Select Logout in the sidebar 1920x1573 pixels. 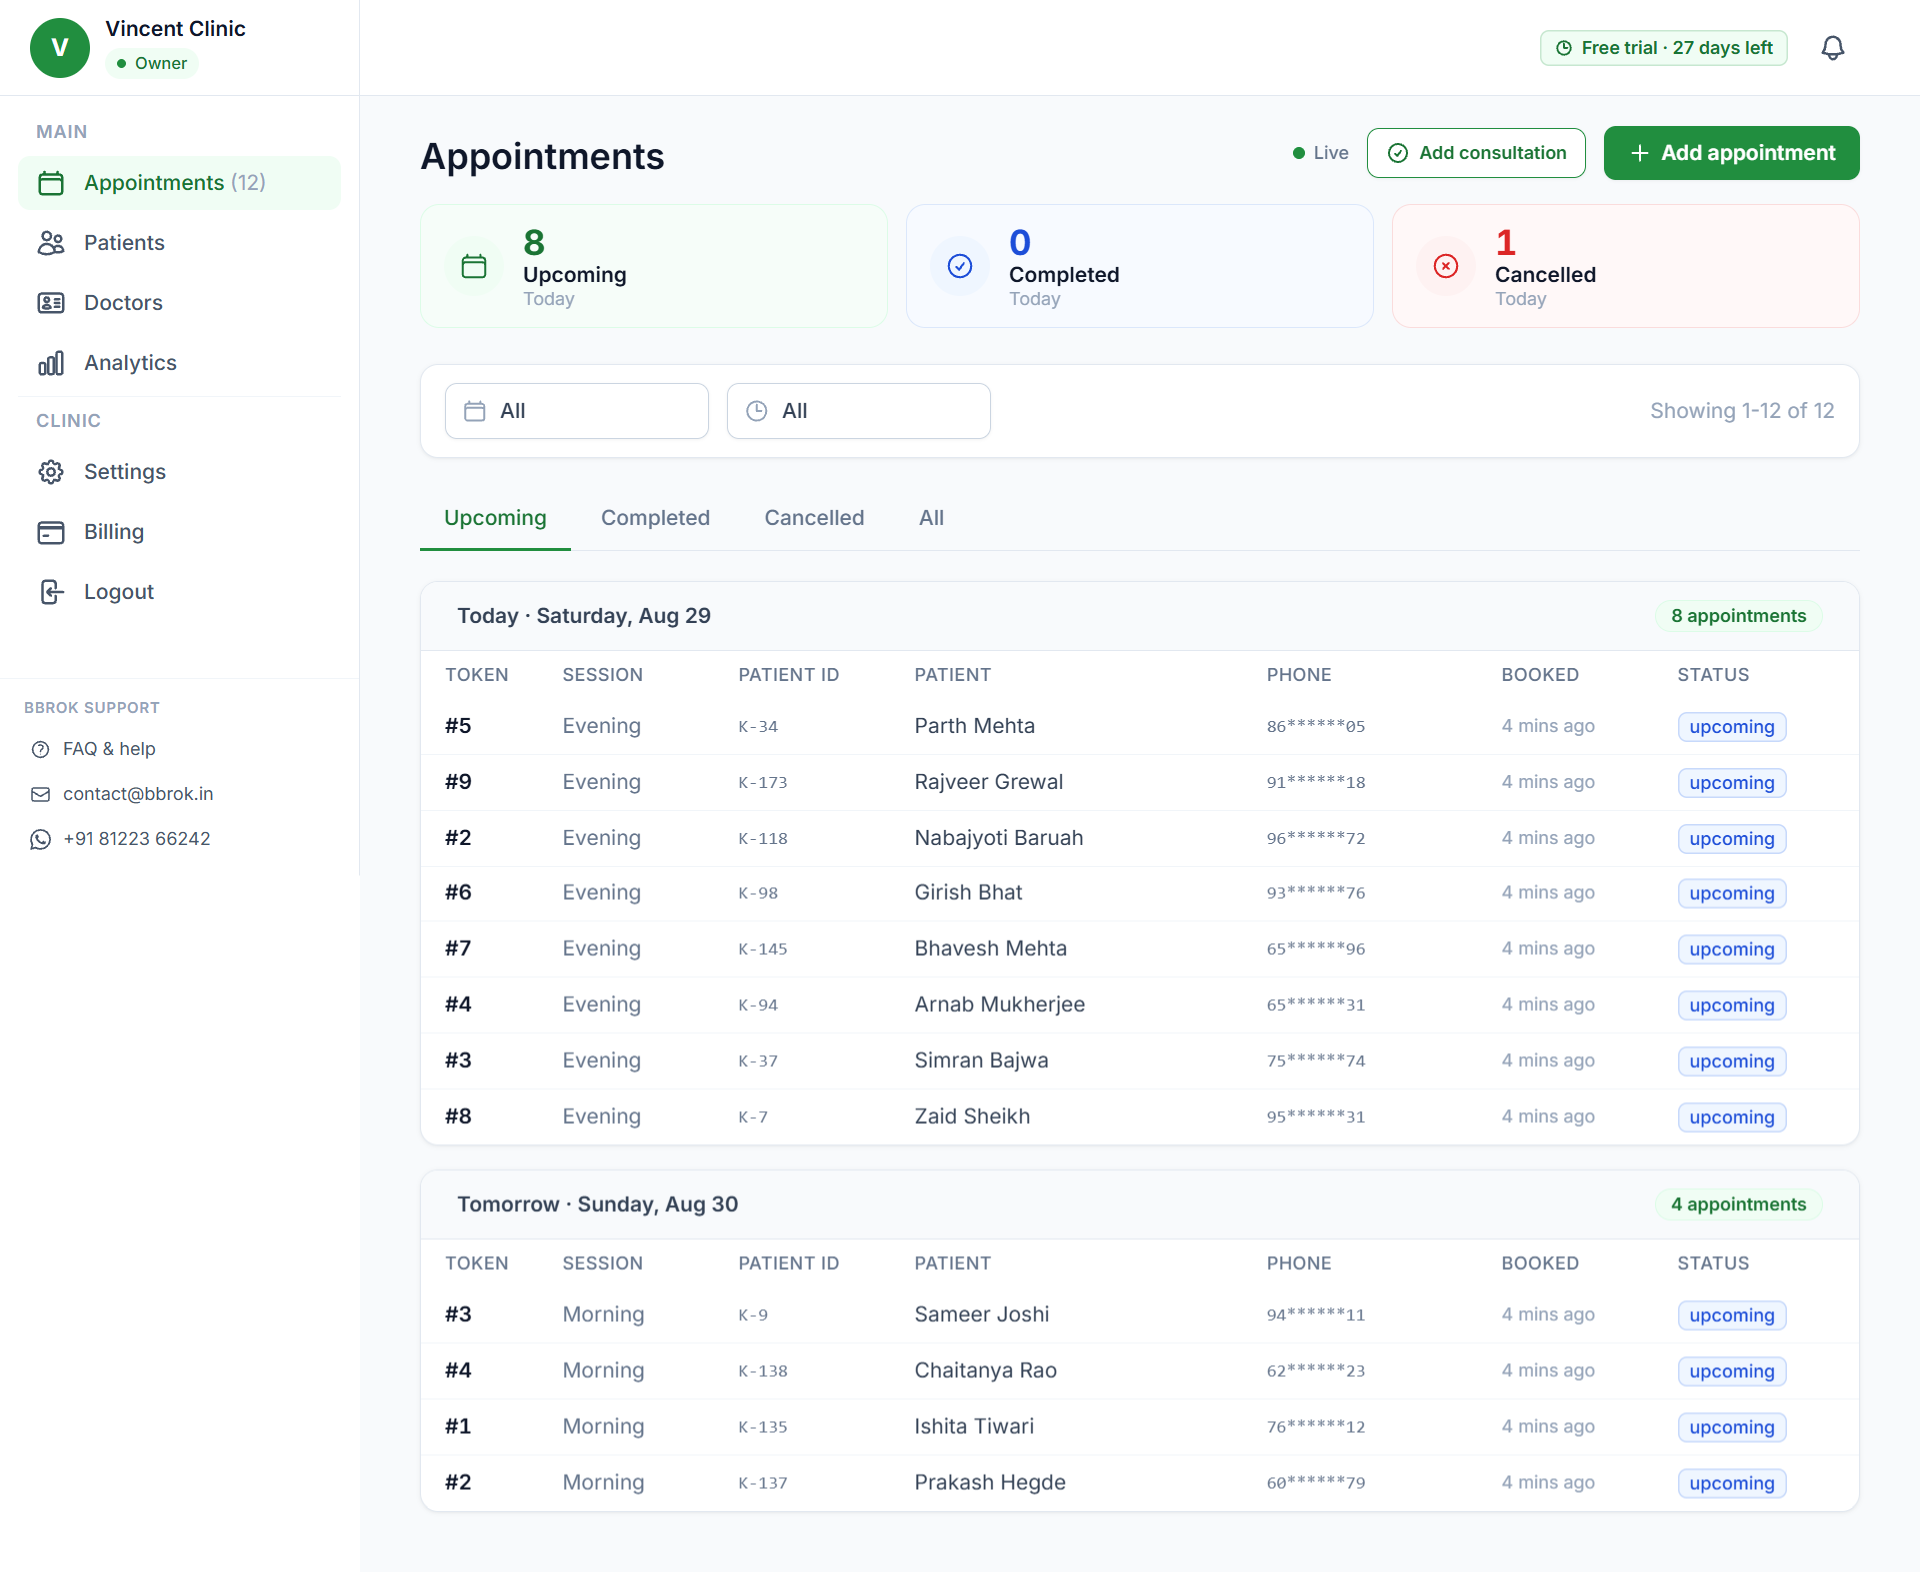[180, 592]
